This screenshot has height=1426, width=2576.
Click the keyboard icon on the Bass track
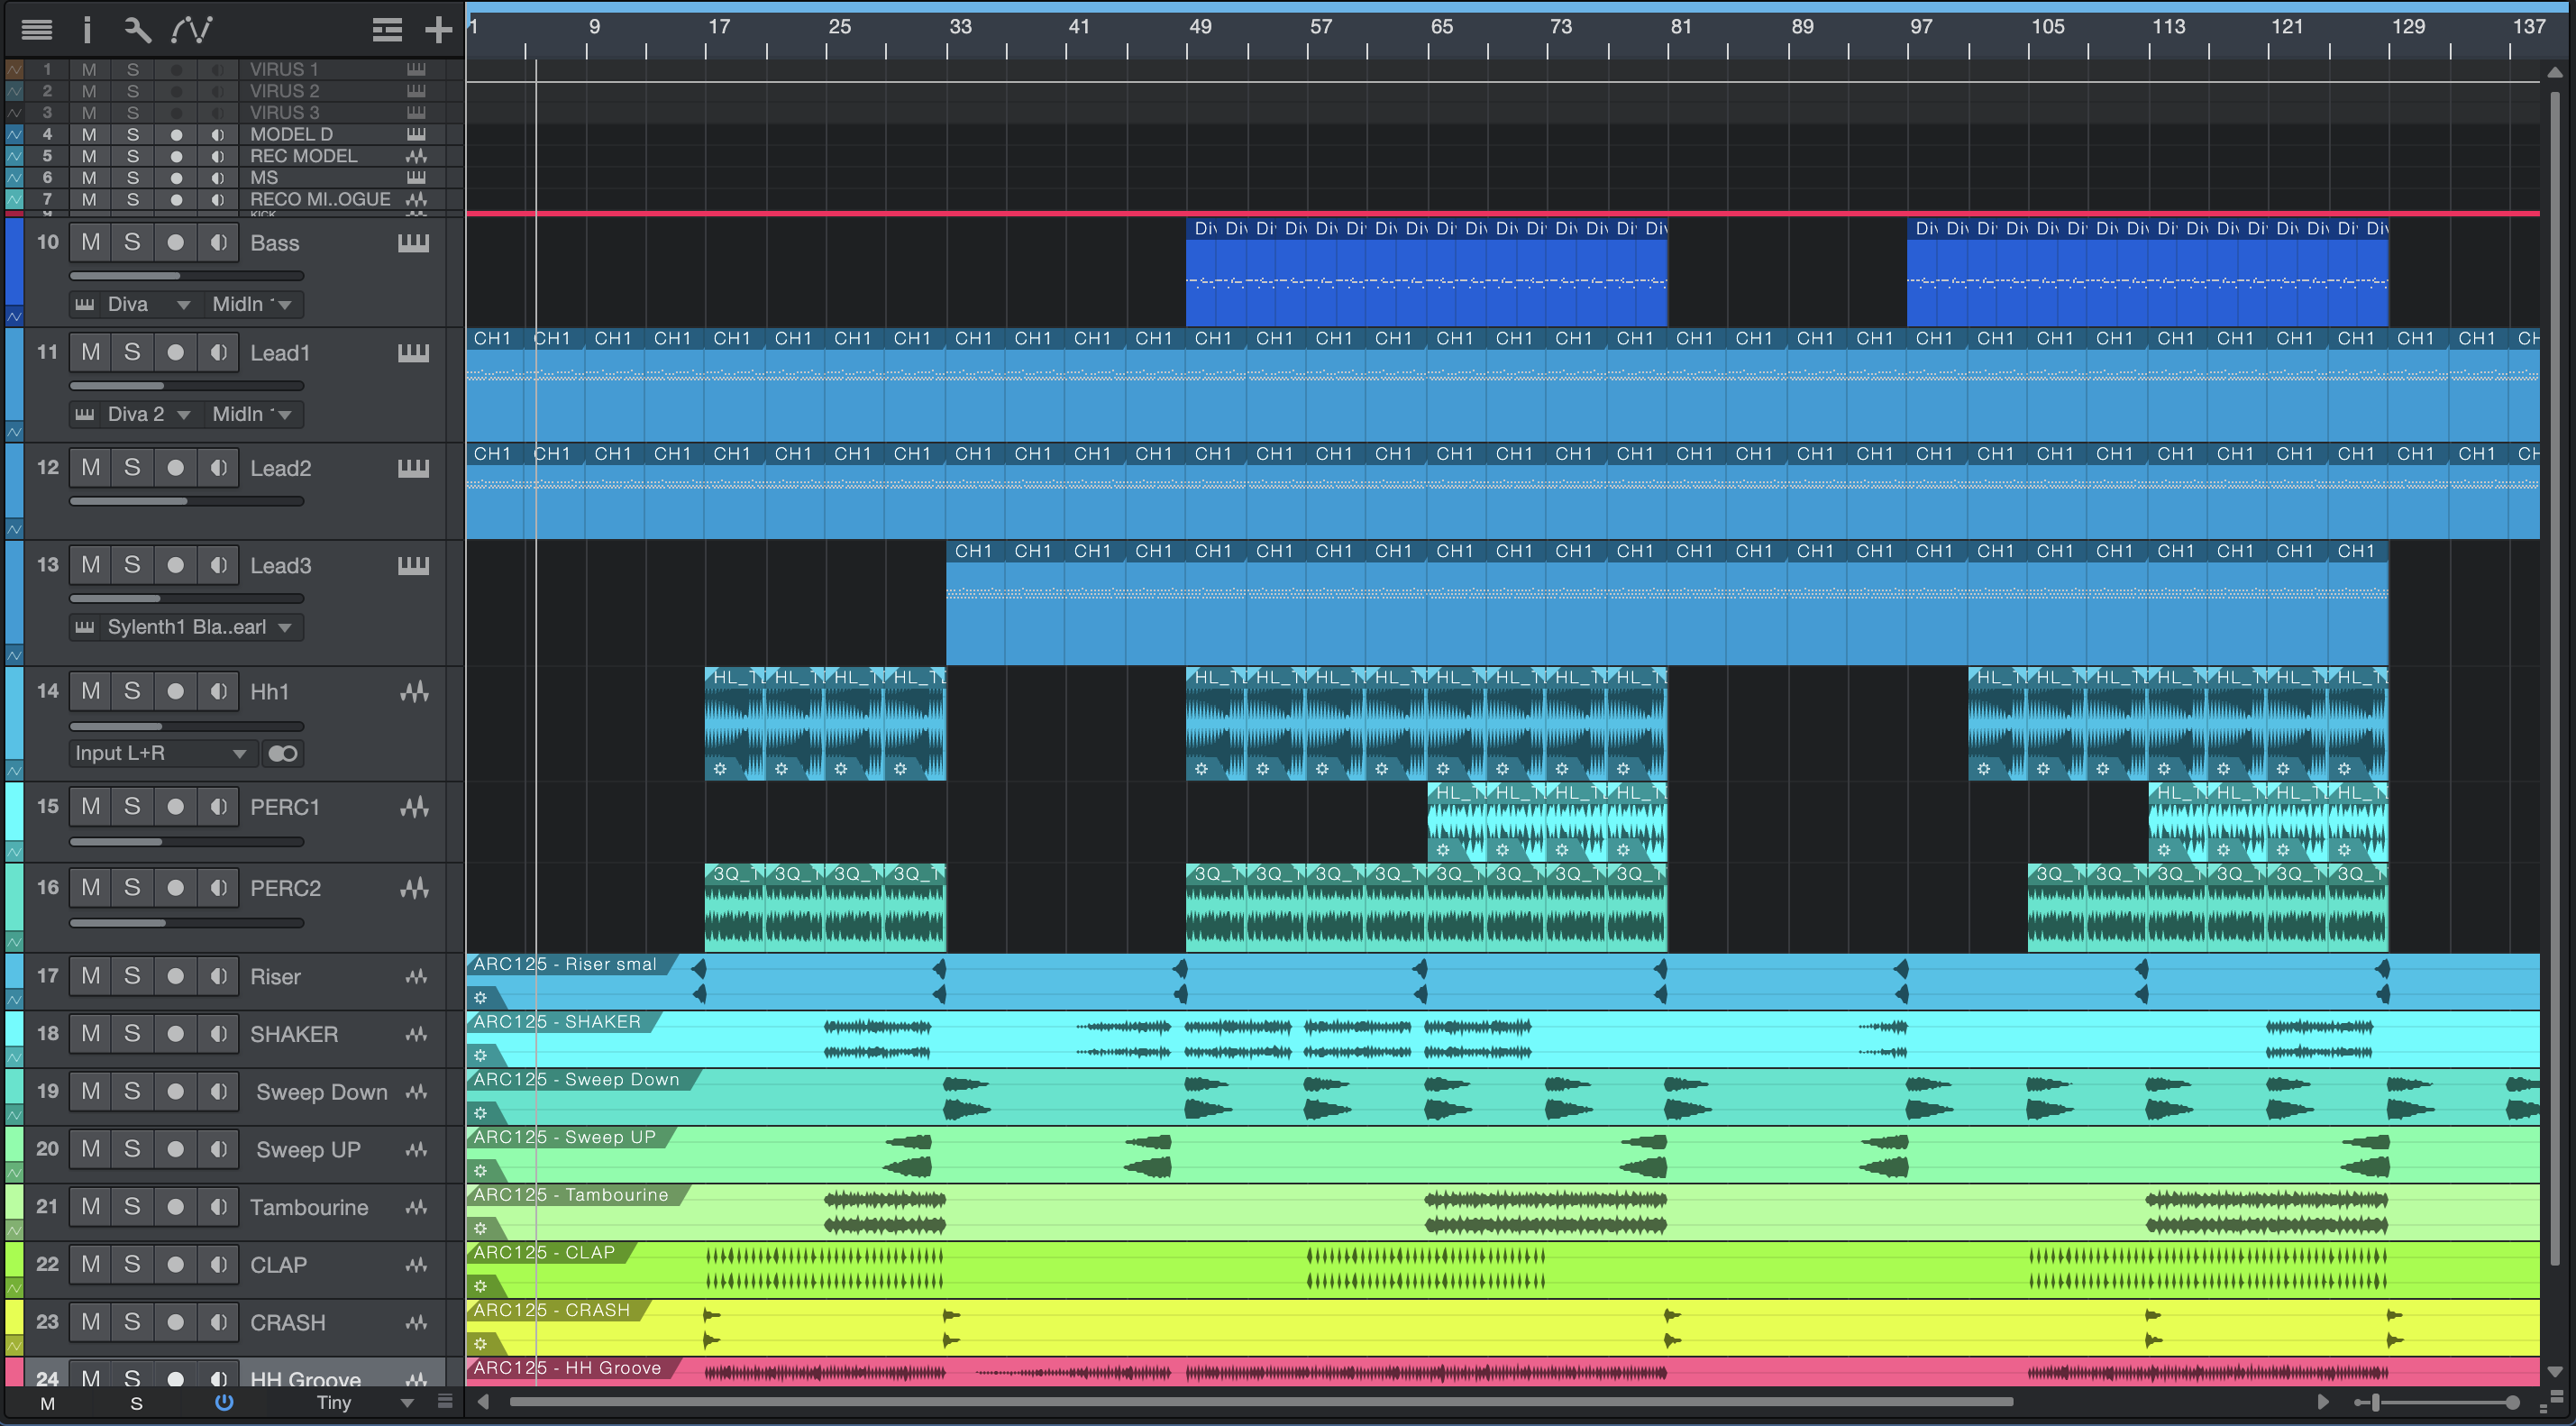pyautogui.click(x=413, y=243)
